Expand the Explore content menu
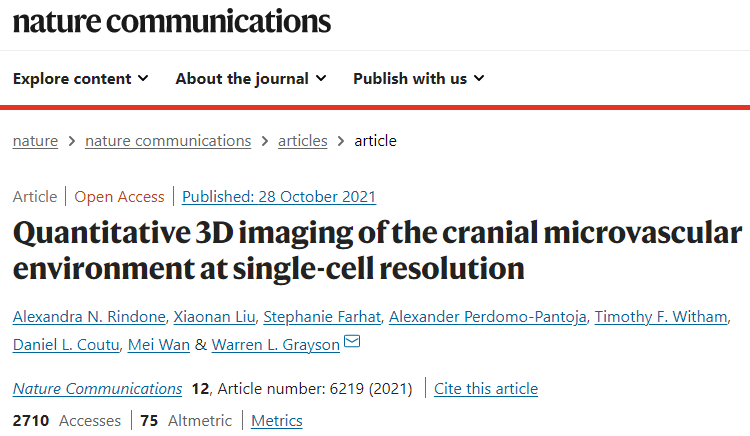Screen dimensions: 750x436 click(x=80, y=78)
